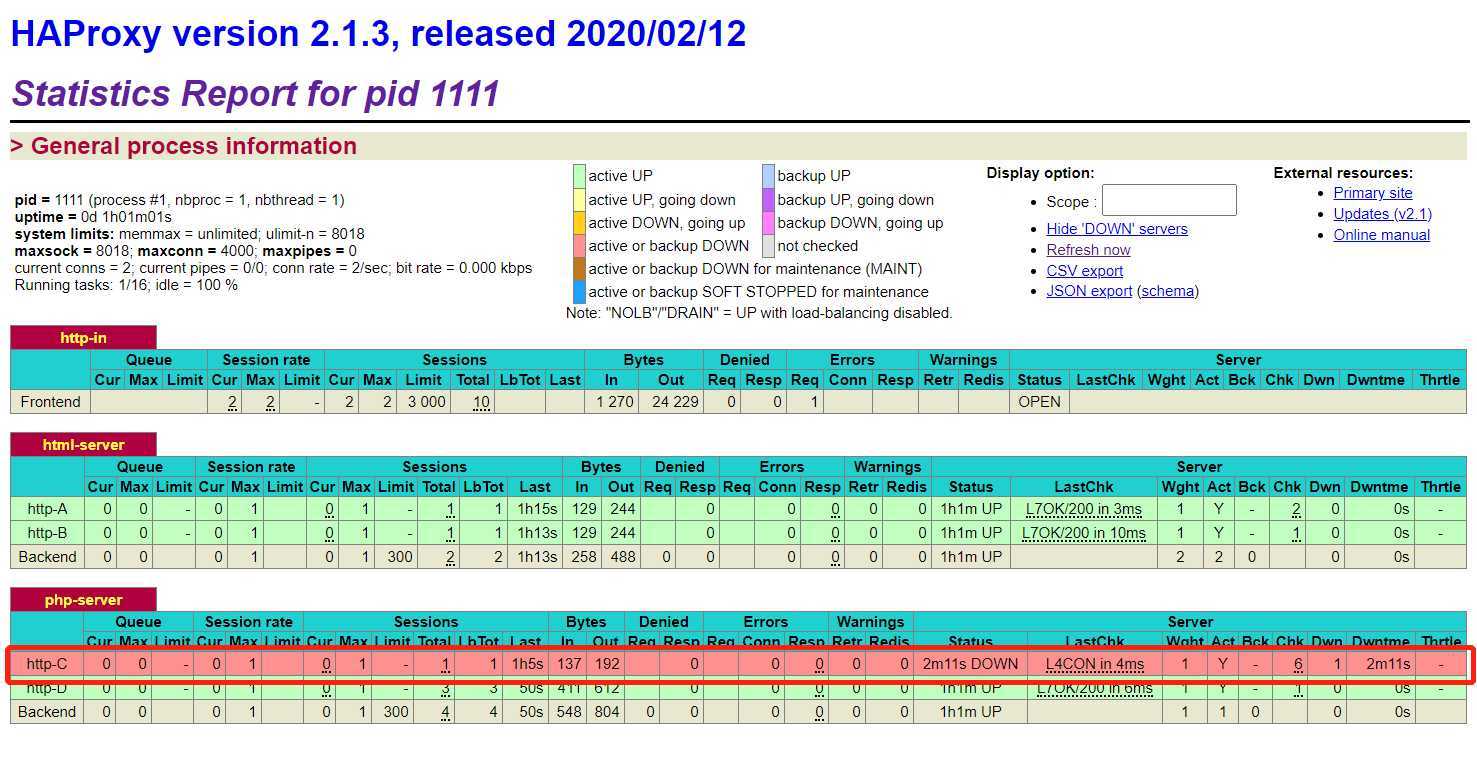Click the html-server Backend row label

[x=47, y=557]
